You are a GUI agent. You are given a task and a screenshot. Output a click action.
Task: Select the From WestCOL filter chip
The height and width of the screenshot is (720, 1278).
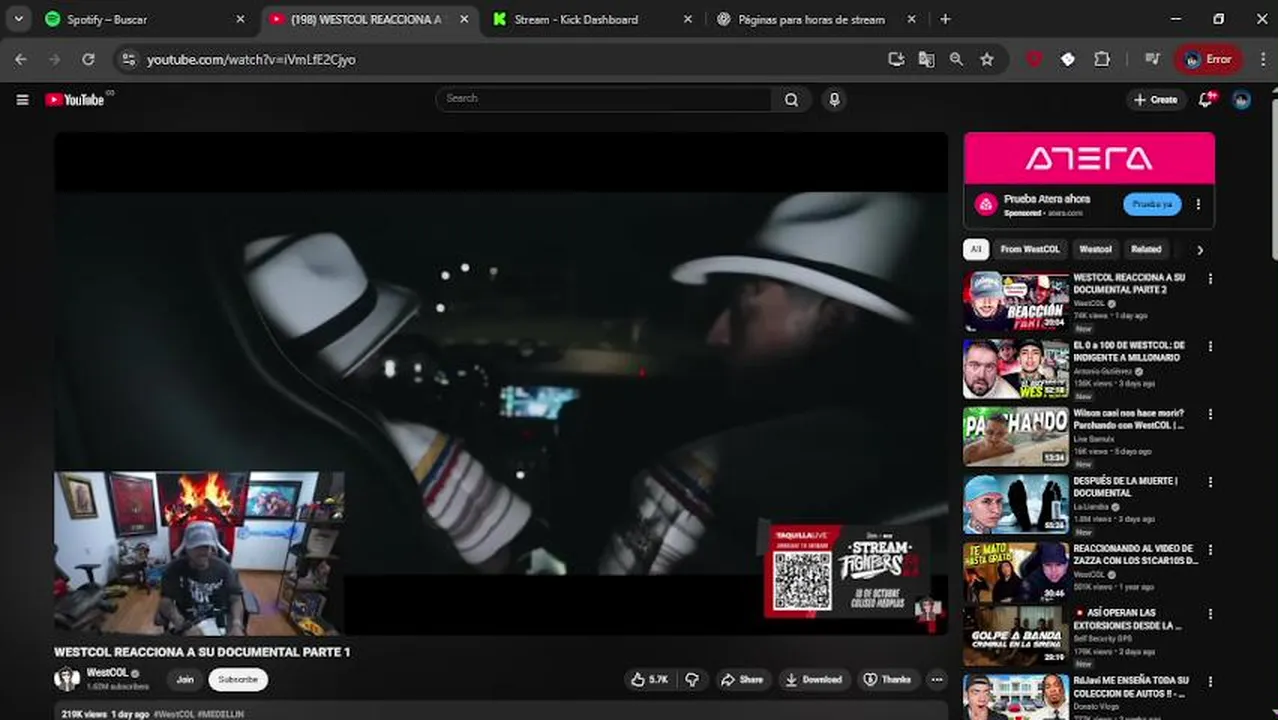pos(1030,249)
